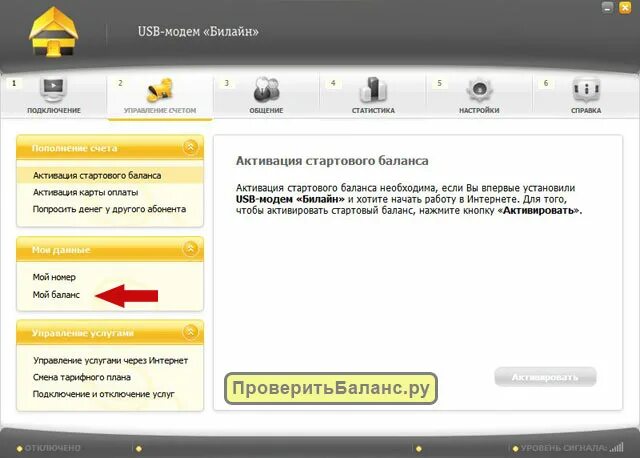
Task: Click the Пополнение счета header title
Action: (74, 148)
